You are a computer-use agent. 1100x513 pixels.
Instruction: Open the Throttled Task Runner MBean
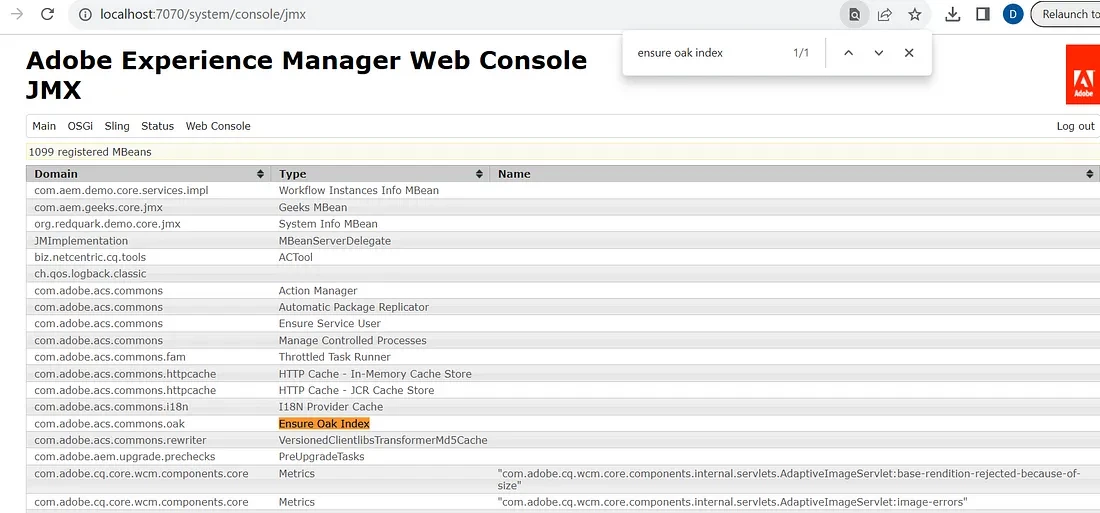(x=335, y=357)
